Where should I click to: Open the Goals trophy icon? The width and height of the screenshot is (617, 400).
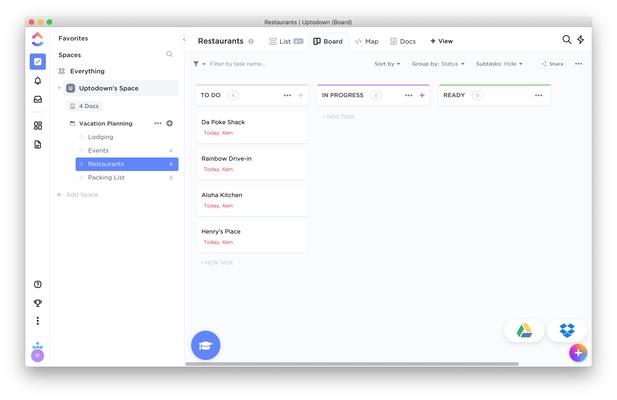[38, 303]
